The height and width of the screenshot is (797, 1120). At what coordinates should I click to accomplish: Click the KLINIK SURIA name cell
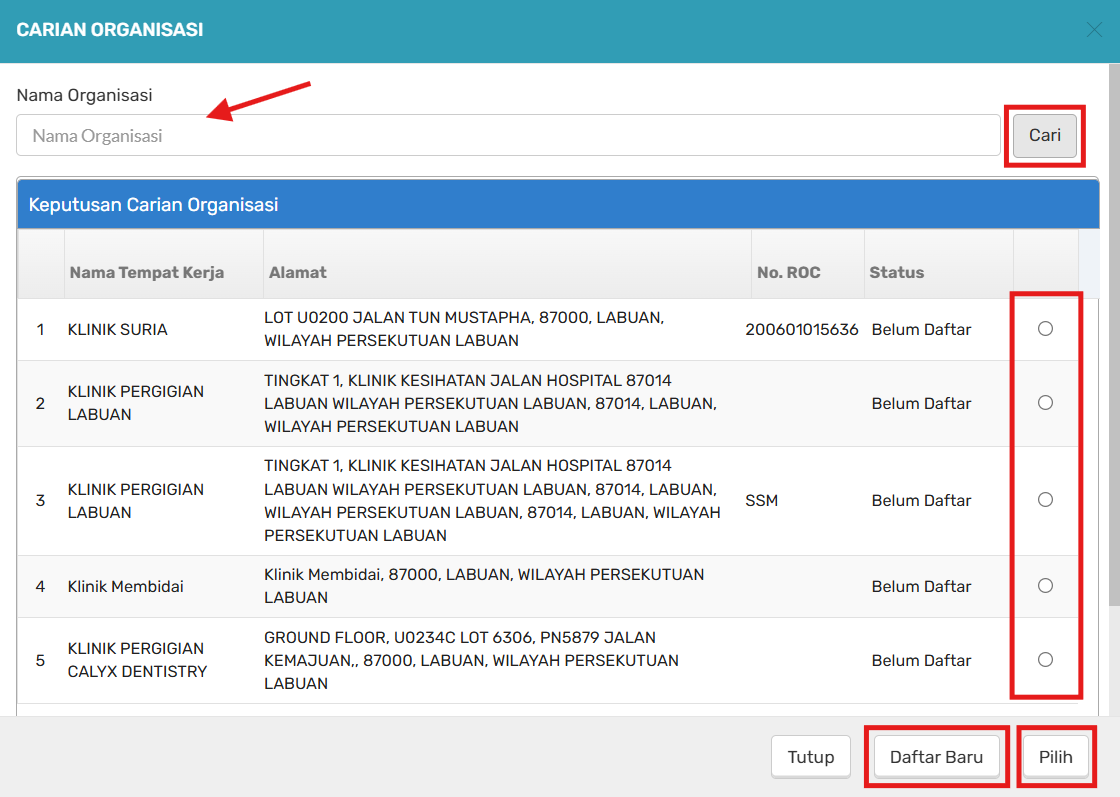tap(118, 329)
